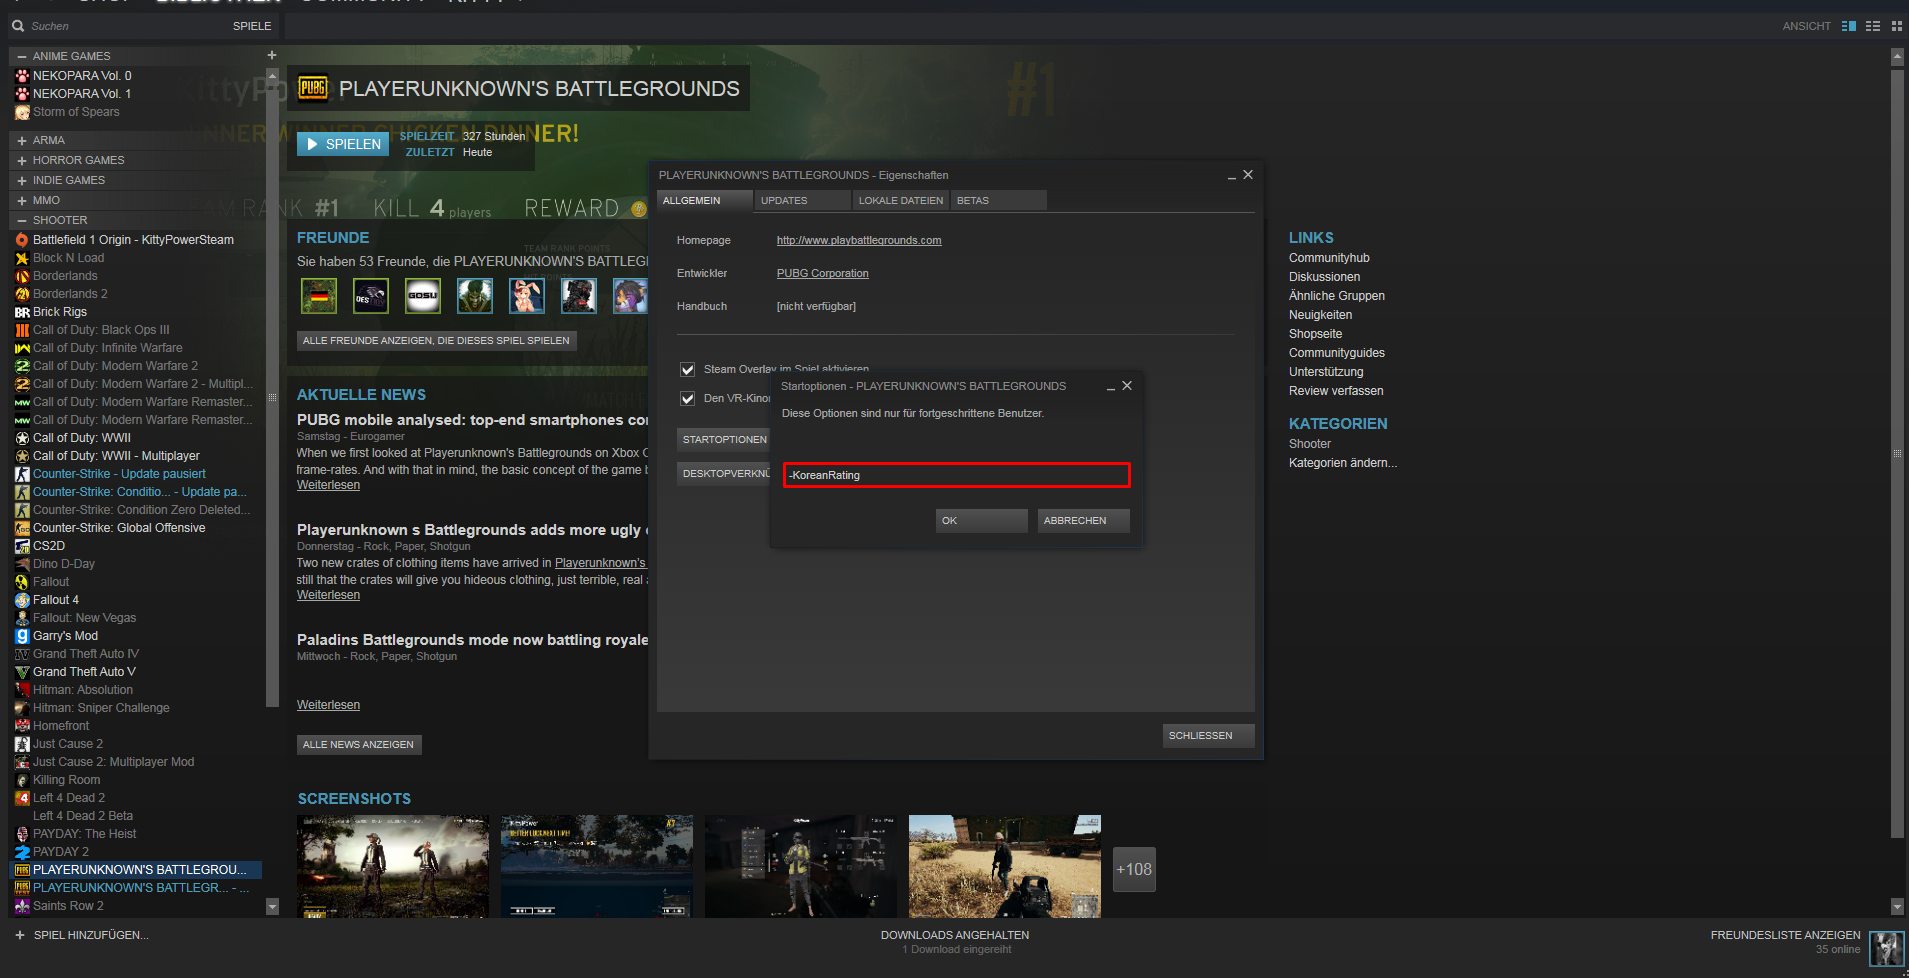Screen dimensions: 1909x978
Task: Click the Suchen search field
Action: point(120,26)
